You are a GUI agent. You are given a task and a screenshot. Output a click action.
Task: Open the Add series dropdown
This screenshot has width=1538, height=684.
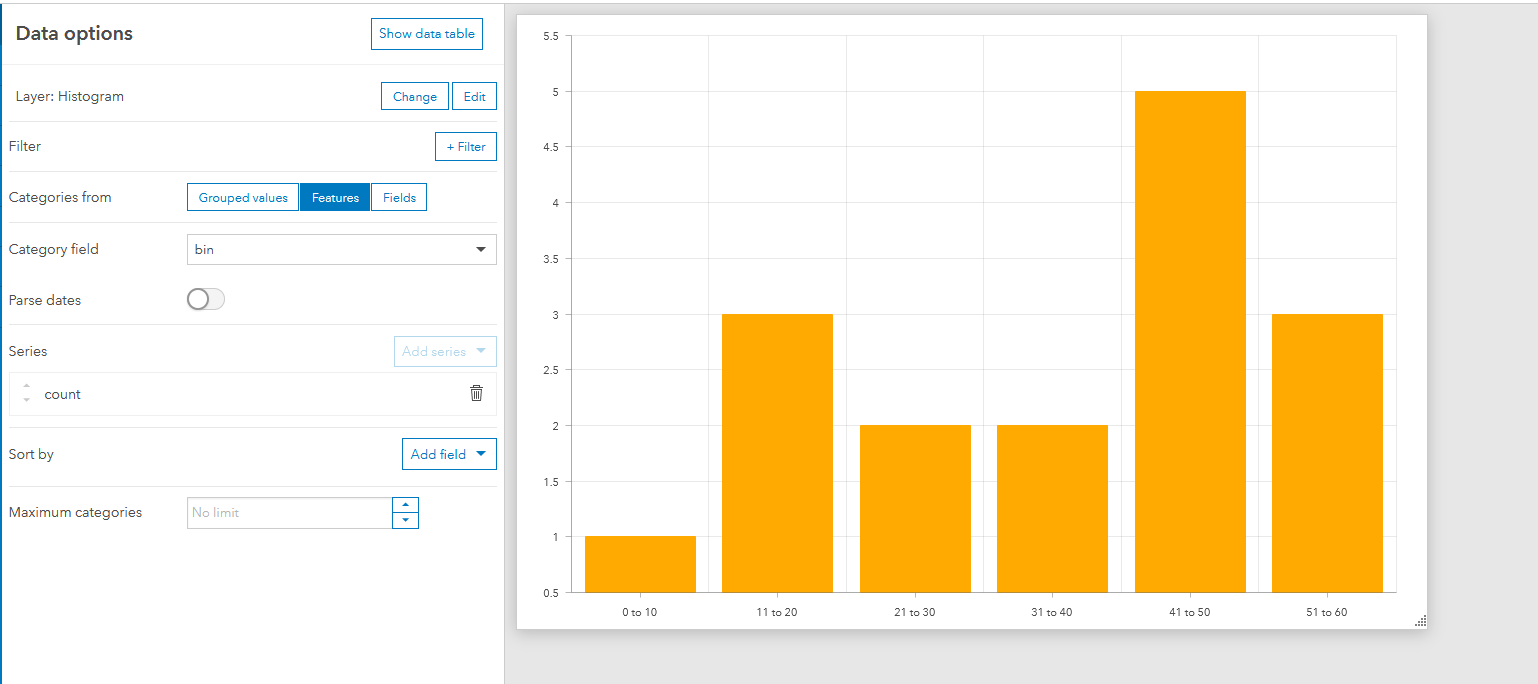pyautogui.click(x=445, y=351)
